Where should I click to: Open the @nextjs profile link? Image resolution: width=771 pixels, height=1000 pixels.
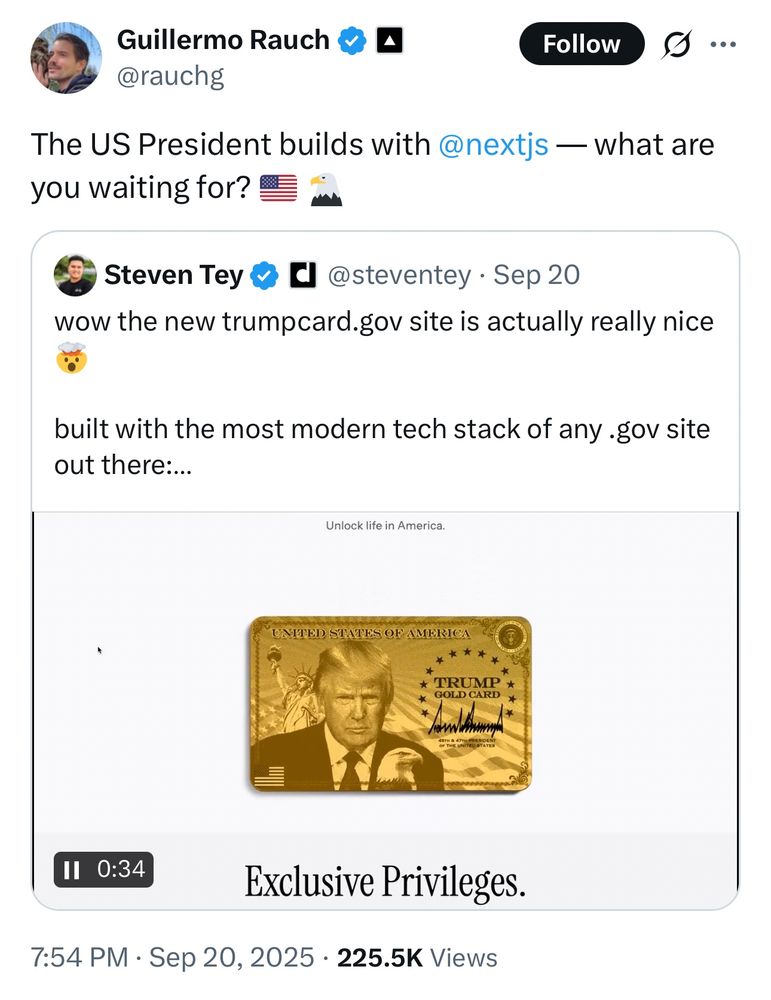pyautogui.click(x=491, y=144)
